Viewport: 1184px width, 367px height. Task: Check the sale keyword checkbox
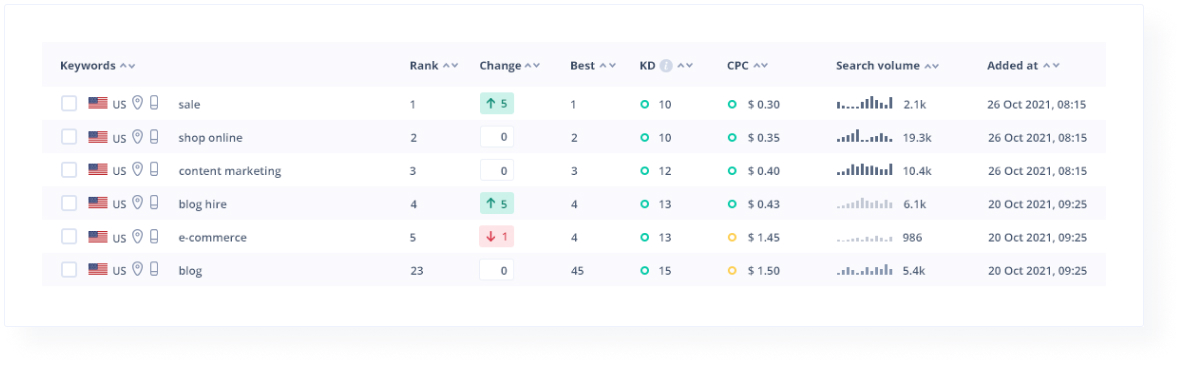[69, 103]
